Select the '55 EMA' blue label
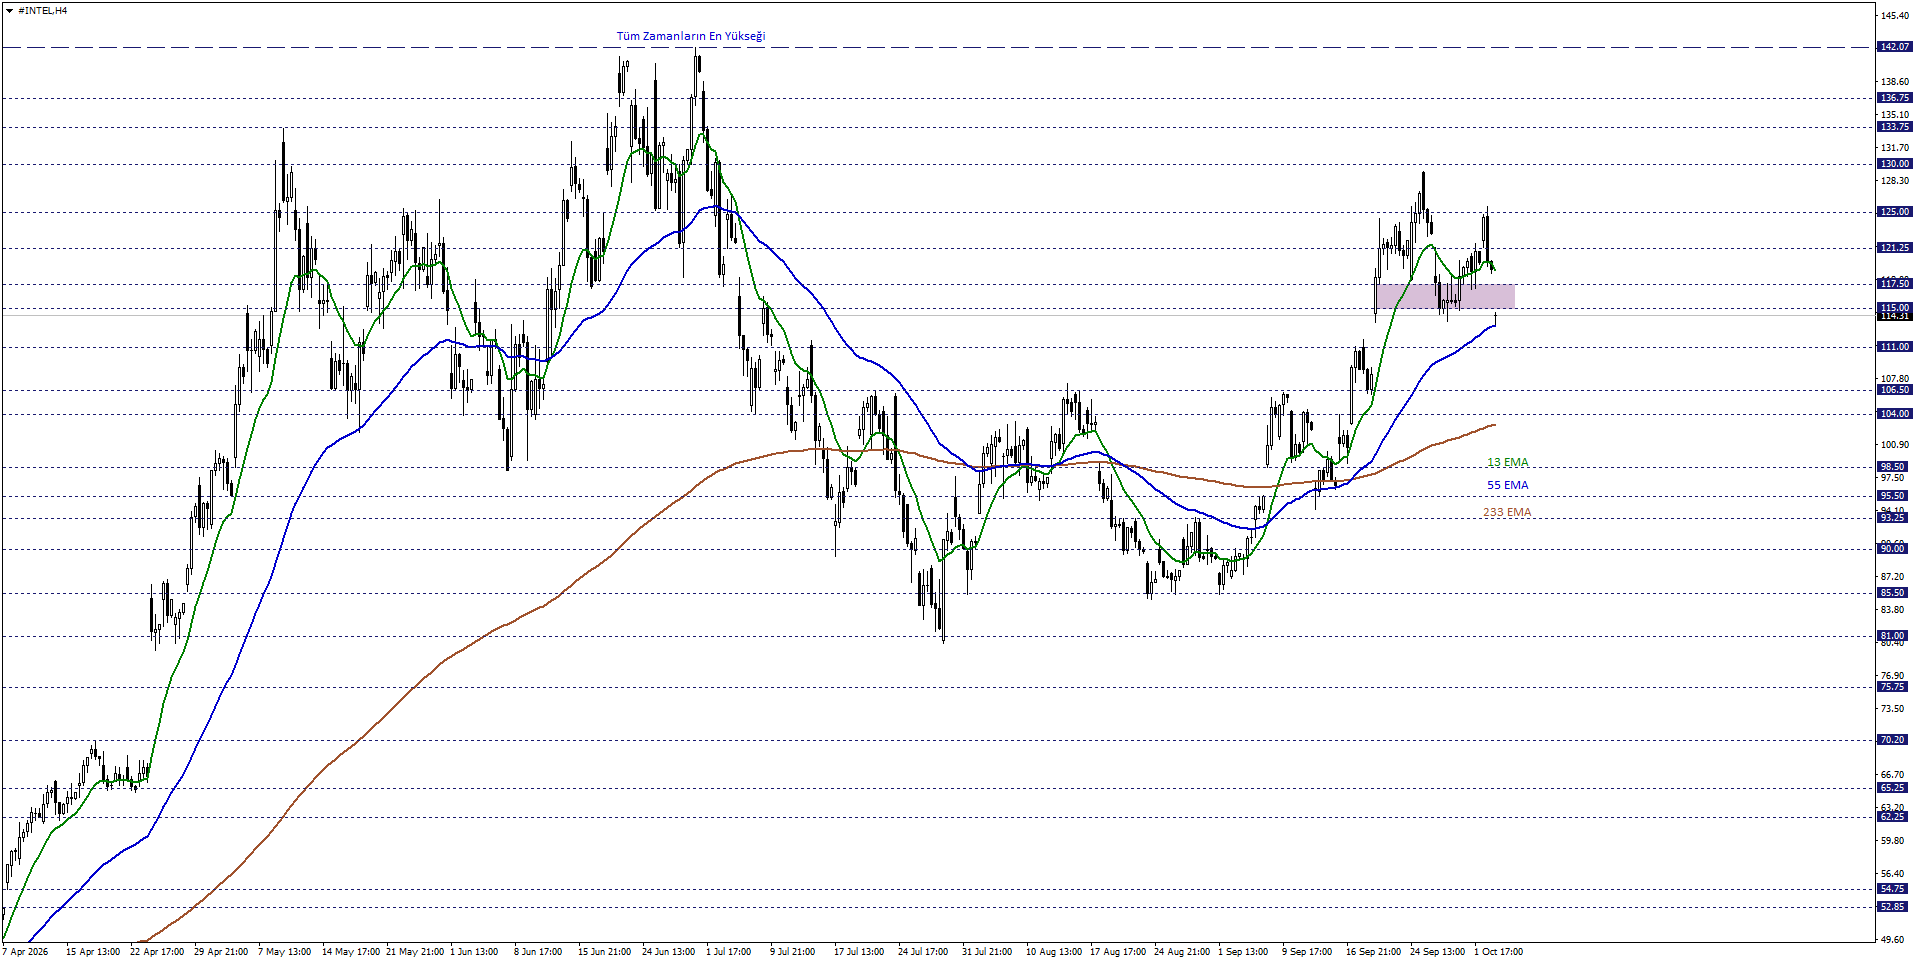The height and width of the screenshot is (963, 1916). coord(1507,485)
